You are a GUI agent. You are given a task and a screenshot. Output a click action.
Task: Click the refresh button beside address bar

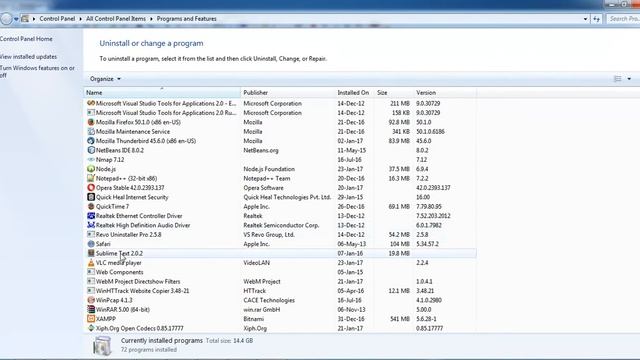[x=596, y=19]
